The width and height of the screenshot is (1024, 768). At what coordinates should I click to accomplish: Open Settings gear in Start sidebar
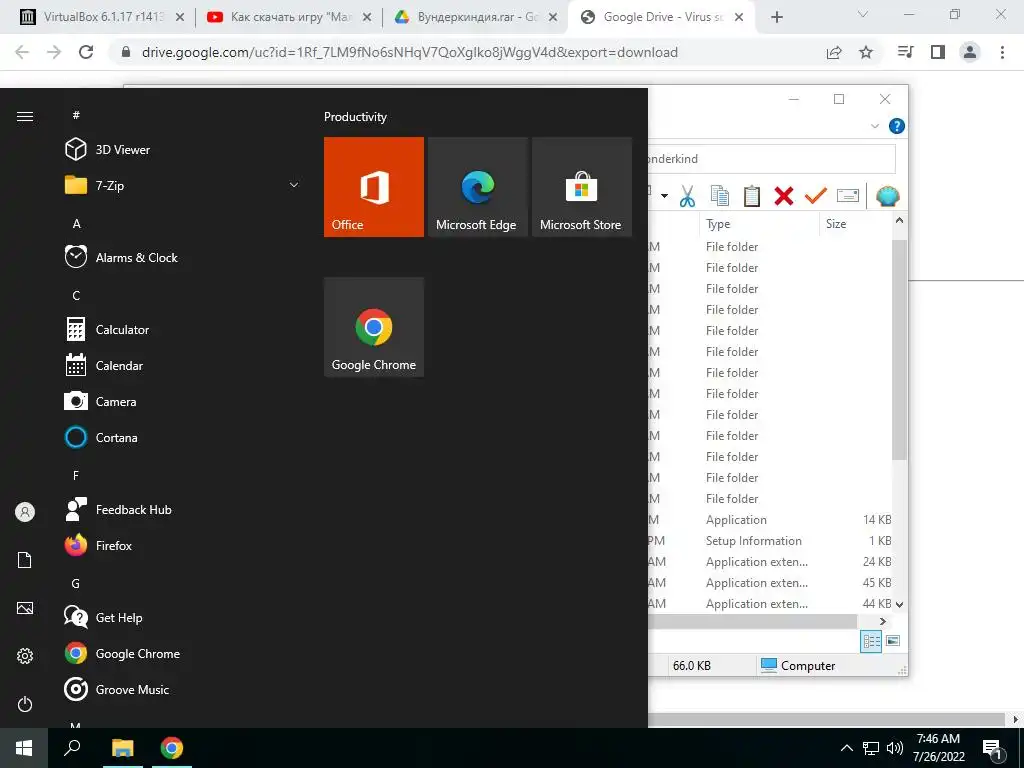(x=25, y=656)
